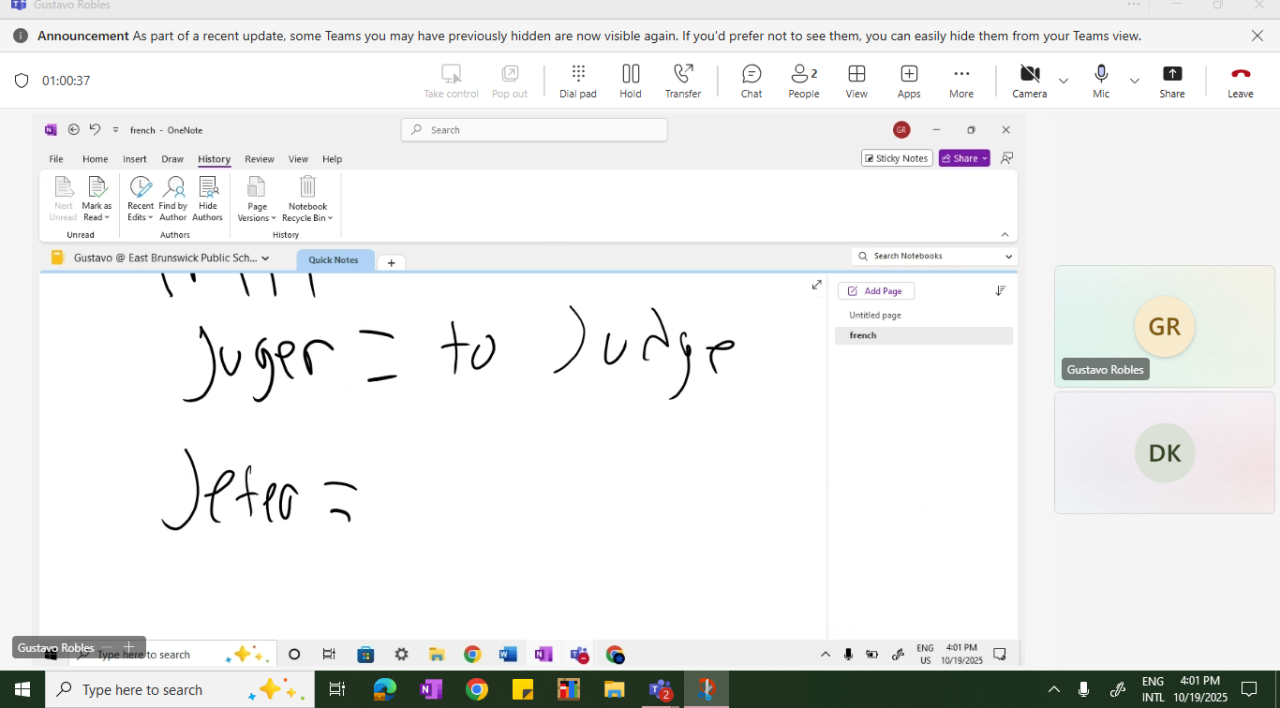Click the purple Share button in OneNote

964,158
